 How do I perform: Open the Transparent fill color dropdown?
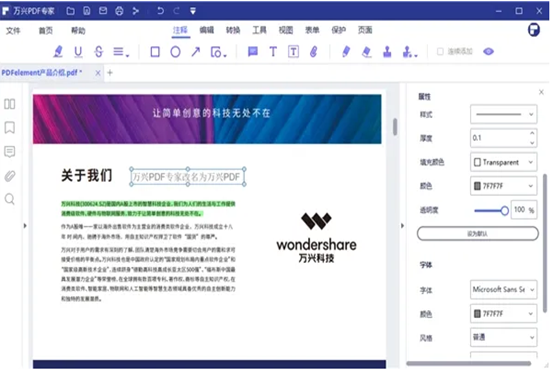[503, 162]
